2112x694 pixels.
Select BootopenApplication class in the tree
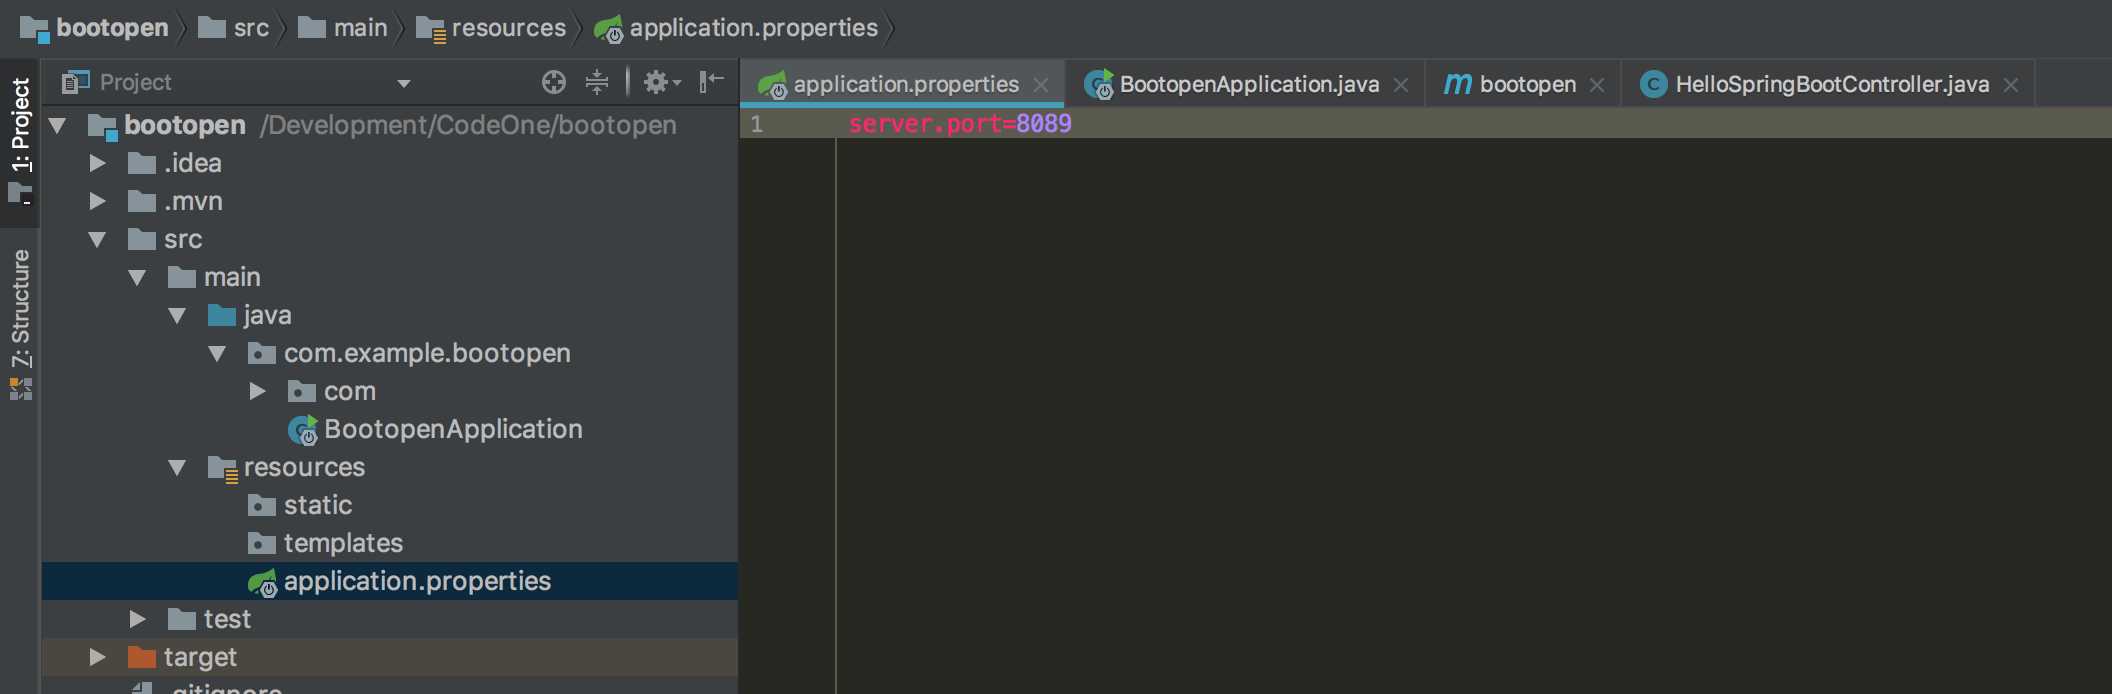point(453,429)
